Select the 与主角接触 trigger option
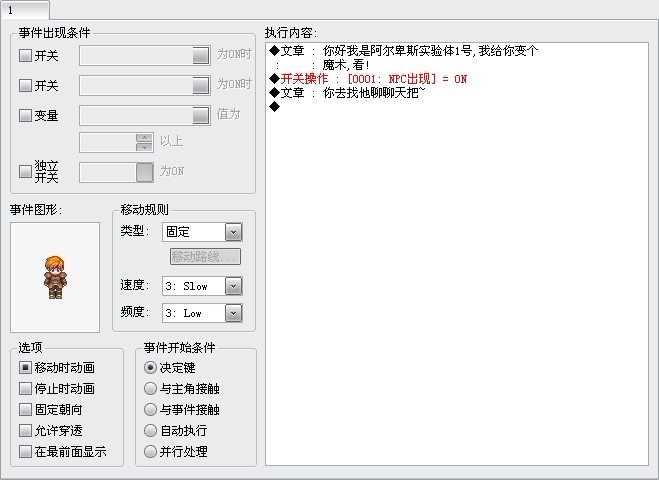This screenshot has width=659, height=480. 182,388
